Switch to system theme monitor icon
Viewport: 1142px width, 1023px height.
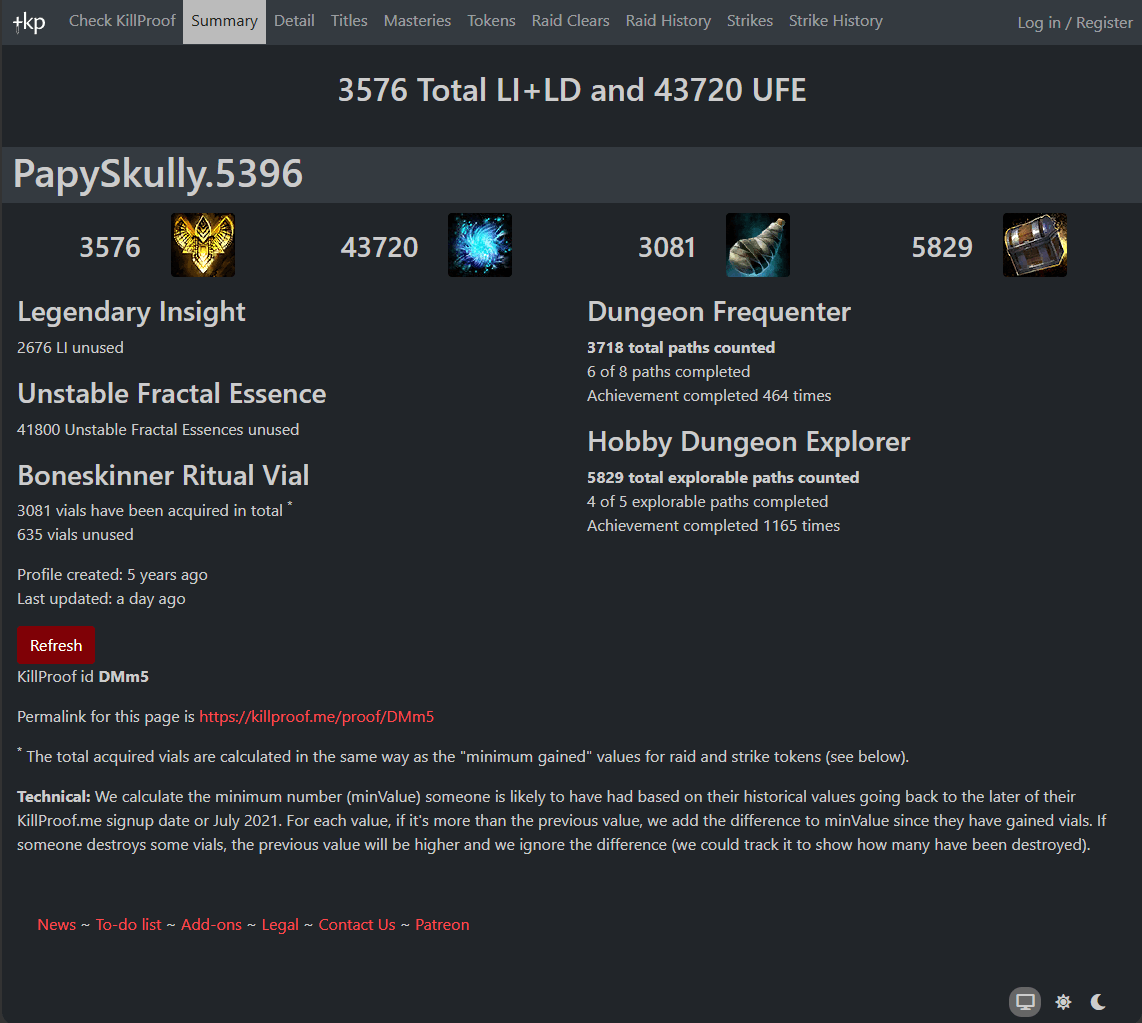(x=1025, y=1002)
